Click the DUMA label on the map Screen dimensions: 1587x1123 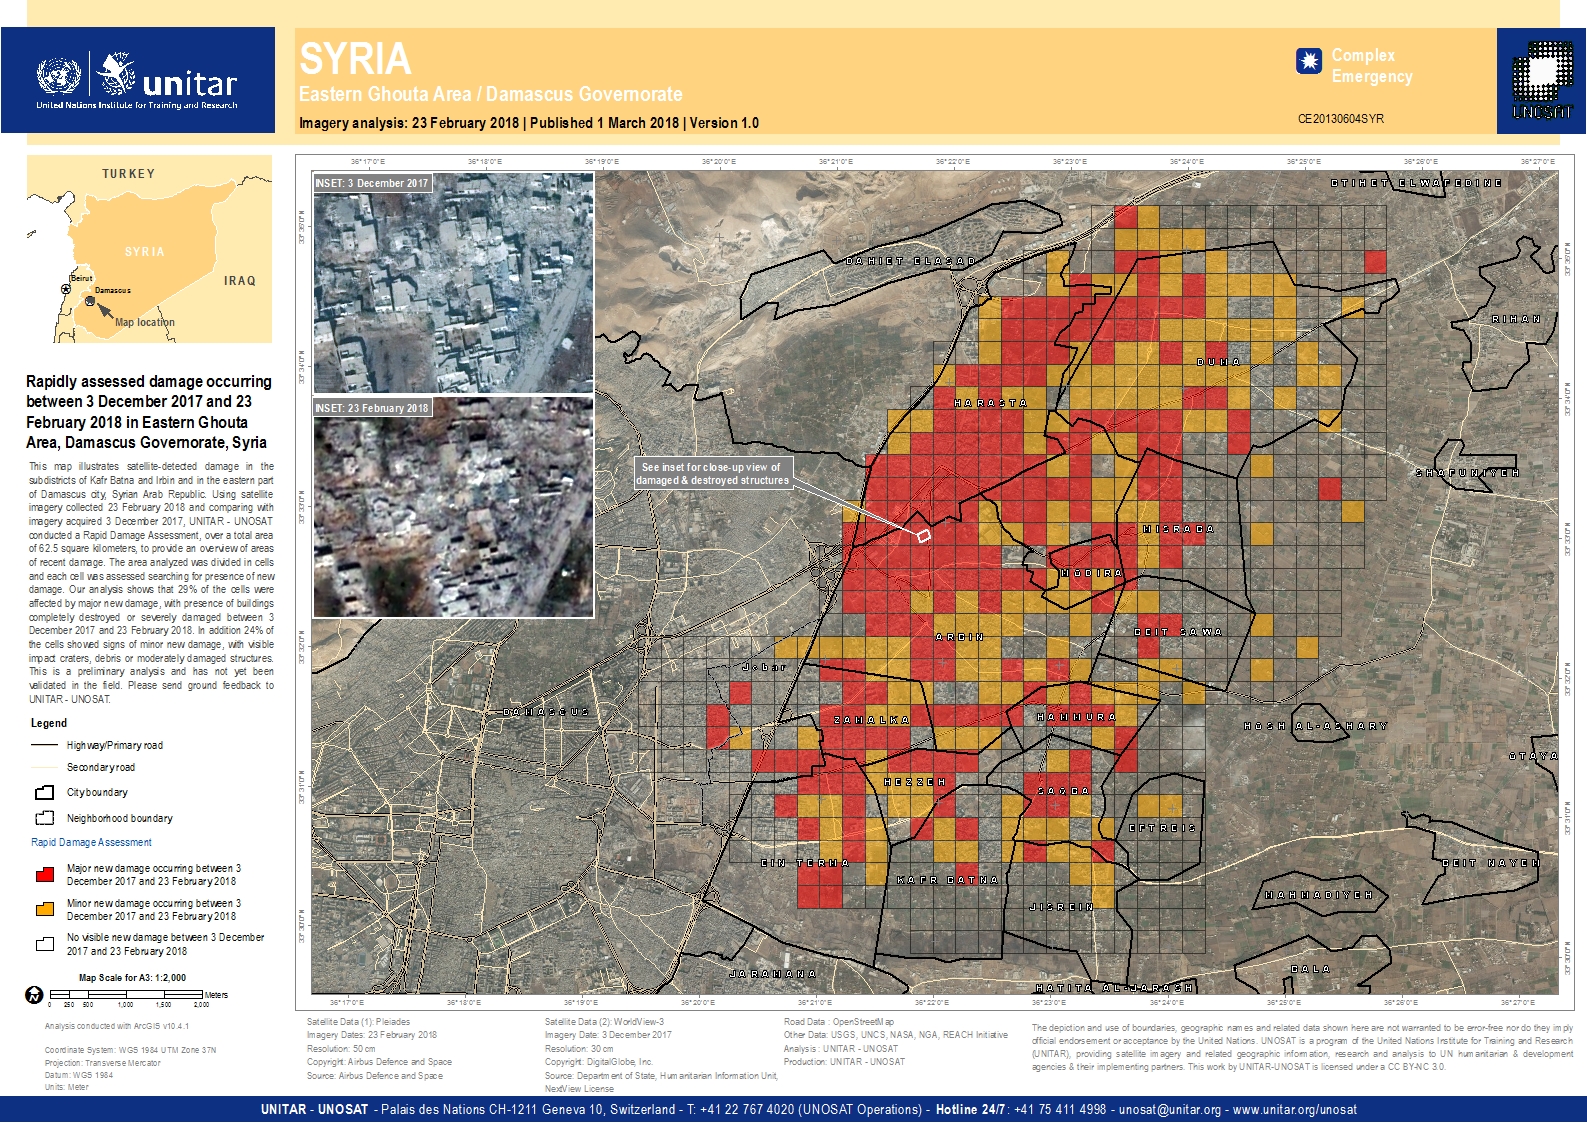click(1218, 362)
